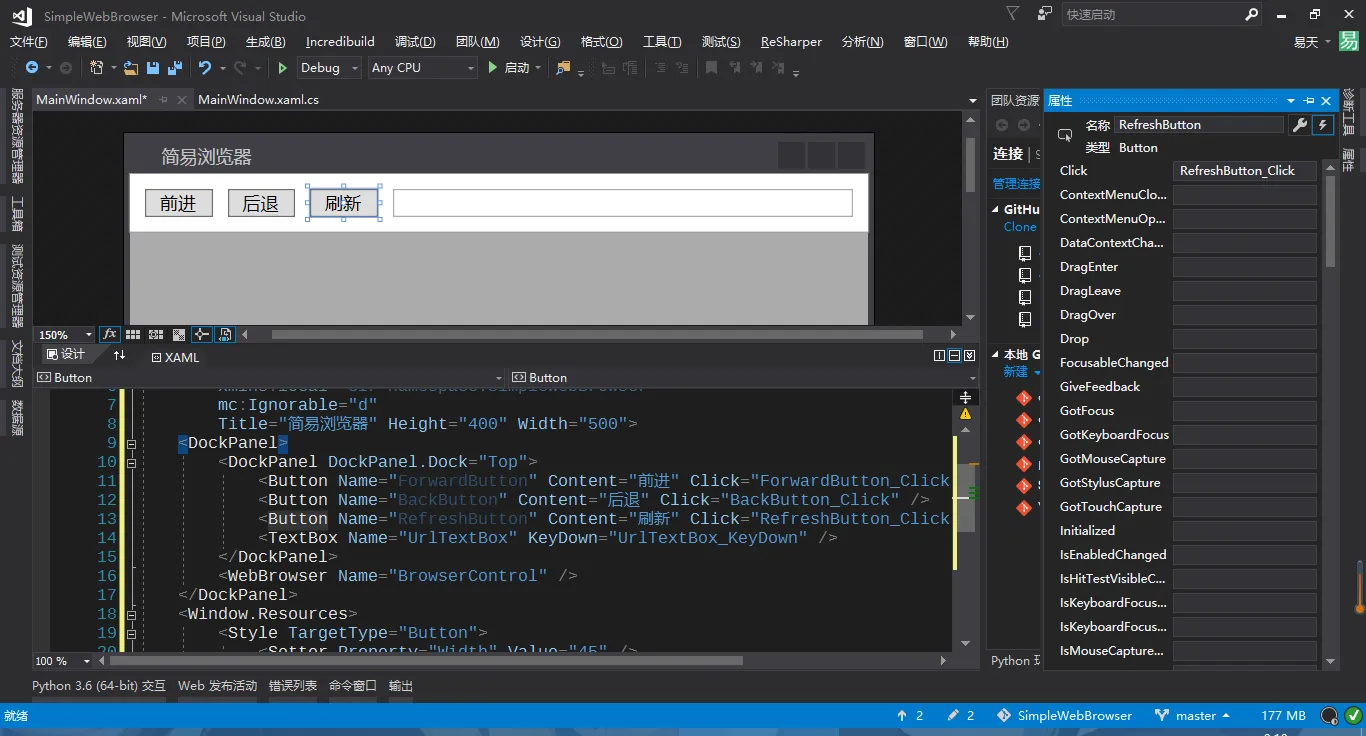Click the fx effects icon in designer bar
Image resolution: width=1366 pixels, height=736 pixels.
pos(110,334)
